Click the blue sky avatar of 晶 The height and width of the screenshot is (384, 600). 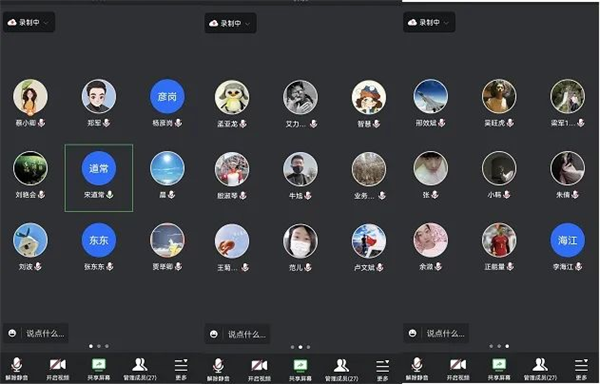(167, 168)
